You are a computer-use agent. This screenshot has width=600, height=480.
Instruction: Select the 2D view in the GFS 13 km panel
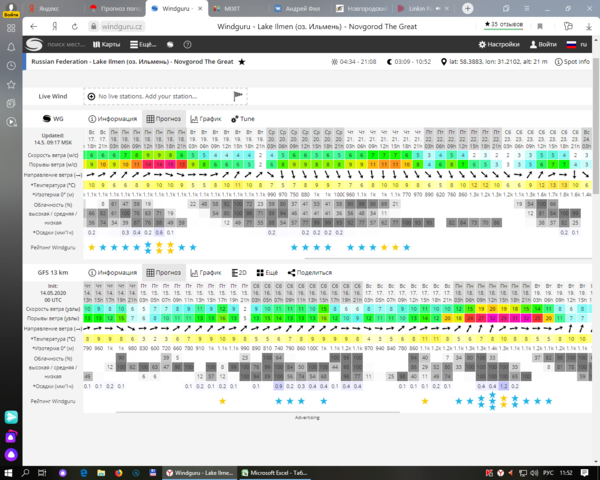(239, 272)
